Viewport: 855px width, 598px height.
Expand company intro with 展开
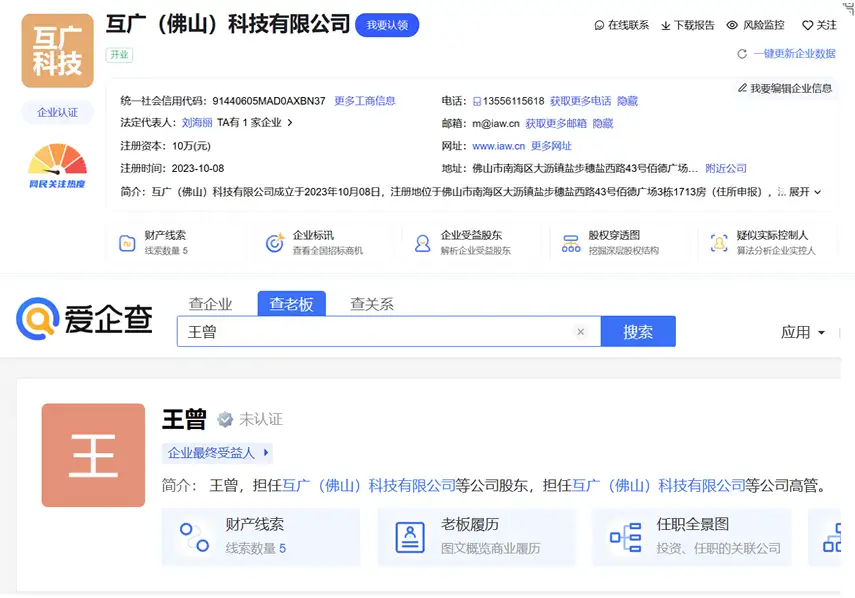(x=805, y=192)
